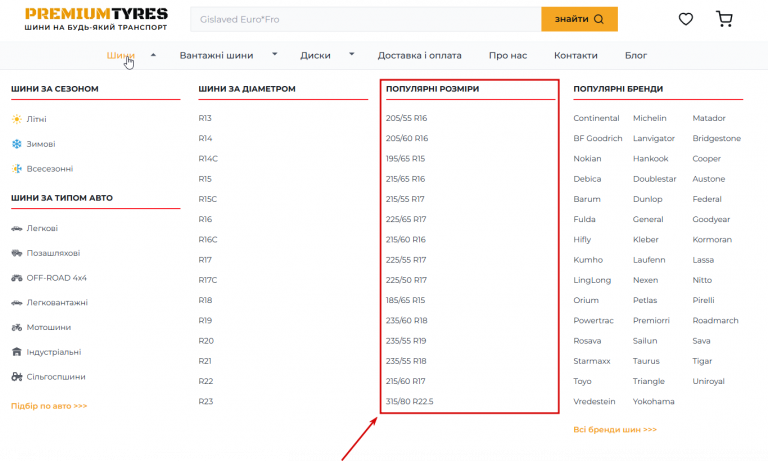
Task: Open Michelin brand link
Action: (649, 118)
